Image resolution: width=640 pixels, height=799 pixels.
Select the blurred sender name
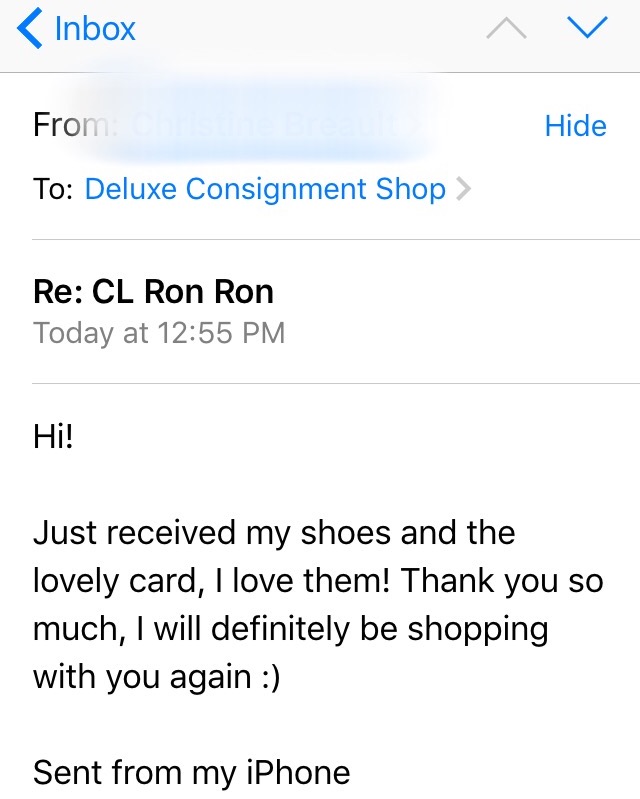click(x=270, y=126)
